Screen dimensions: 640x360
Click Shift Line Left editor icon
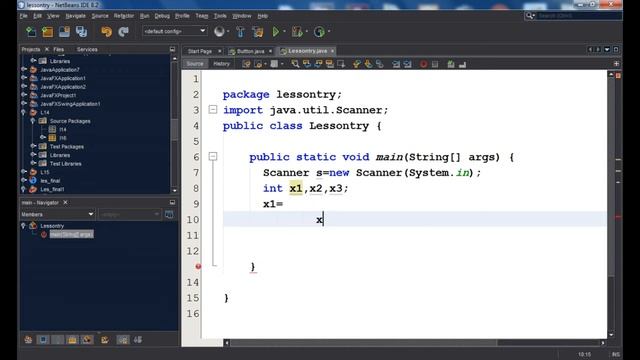click(396, 64)
